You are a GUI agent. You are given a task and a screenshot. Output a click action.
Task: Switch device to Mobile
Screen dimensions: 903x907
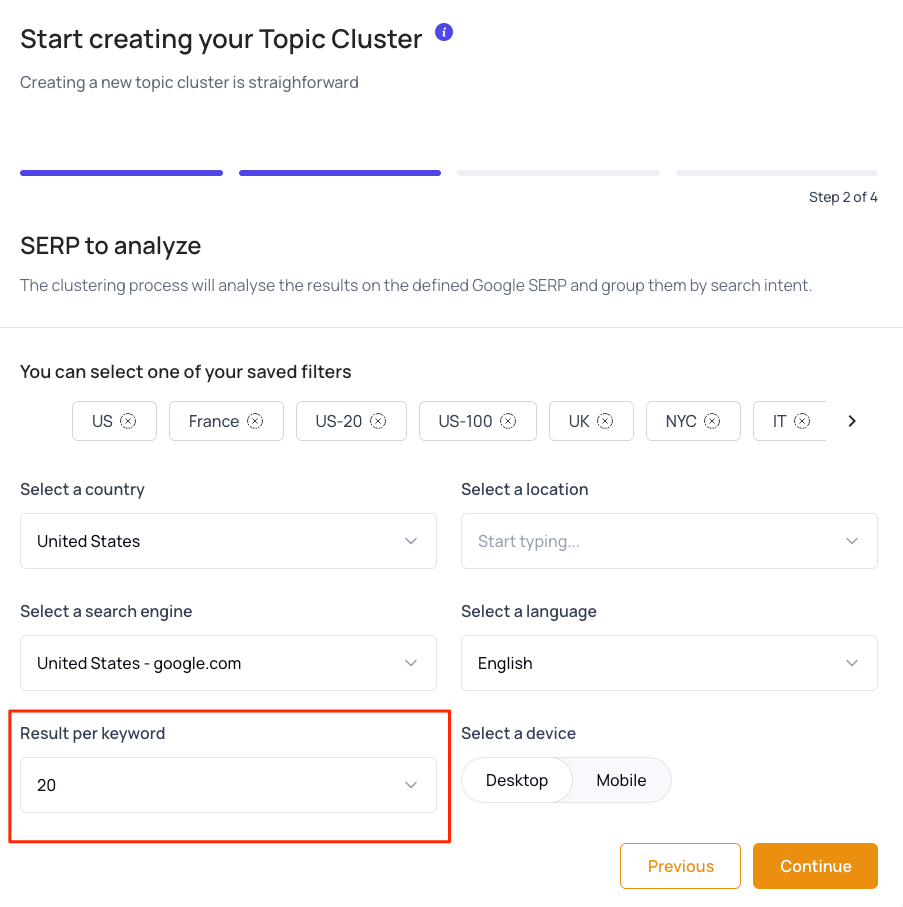[621, 780]
